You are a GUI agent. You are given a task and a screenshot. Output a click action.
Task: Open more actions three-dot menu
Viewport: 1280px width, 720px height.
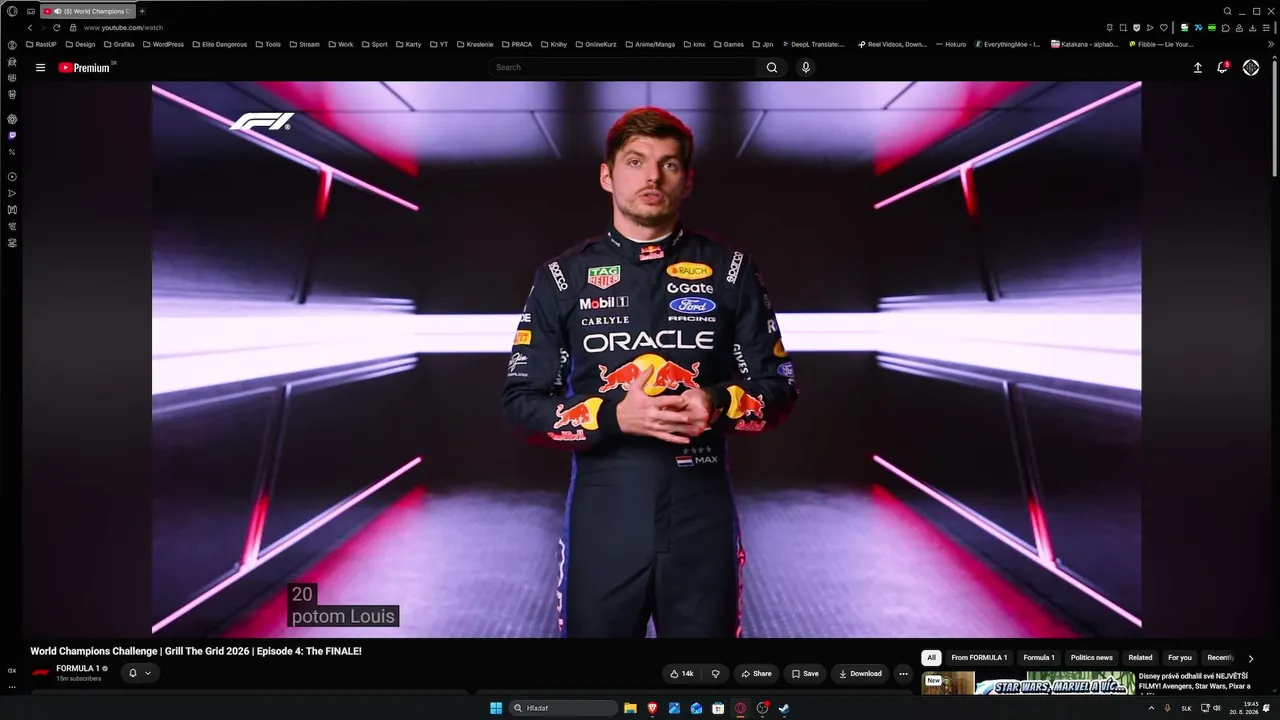click(x=903, y=674)
